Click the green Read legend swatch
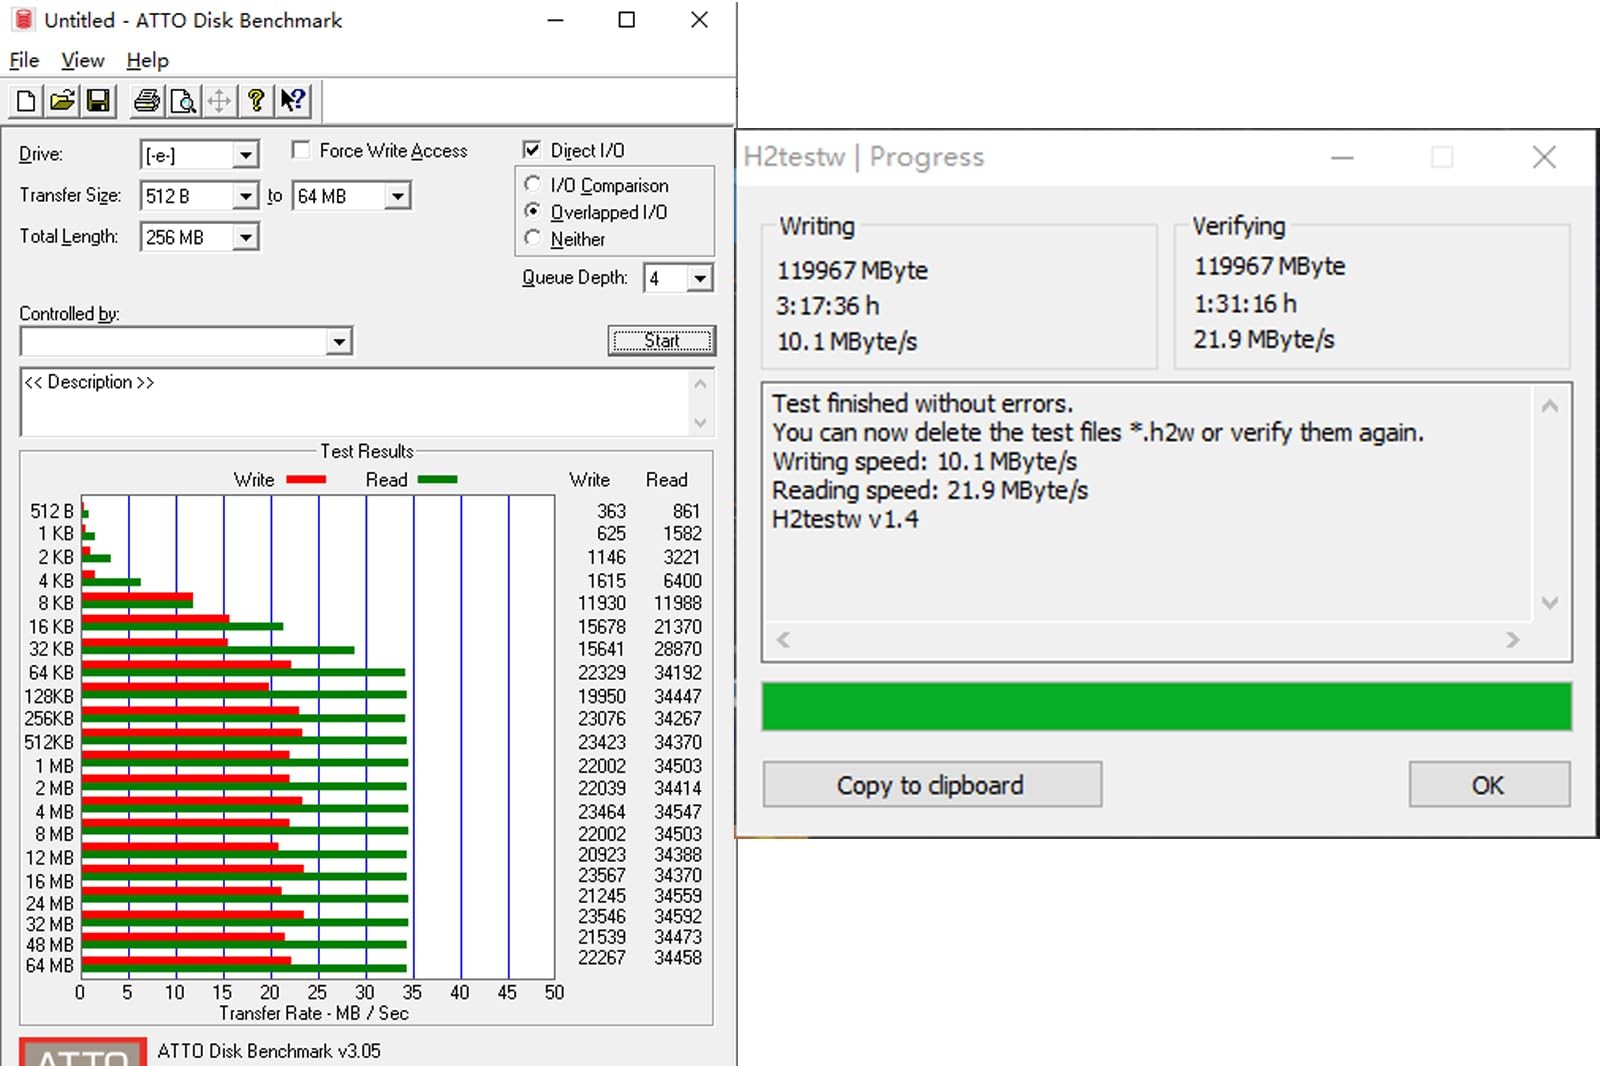This screenshot has height=1066, width=1600. tap(437, 480)
